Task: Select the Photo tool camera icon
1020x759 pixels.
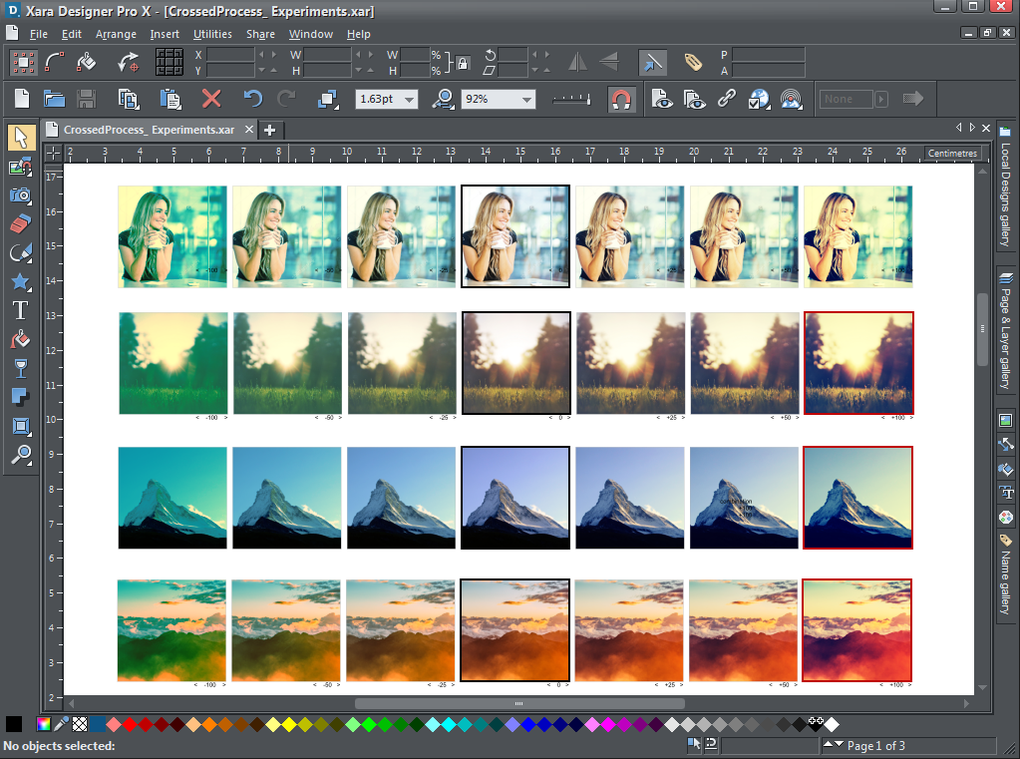Action: (20, 195)
